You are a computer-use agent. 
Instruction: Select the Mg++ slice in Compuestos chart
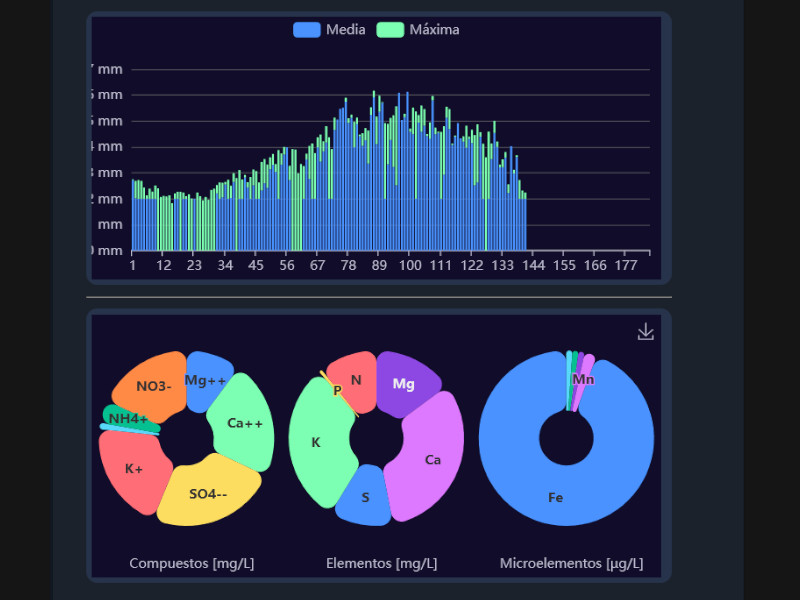tap(206, 381)
